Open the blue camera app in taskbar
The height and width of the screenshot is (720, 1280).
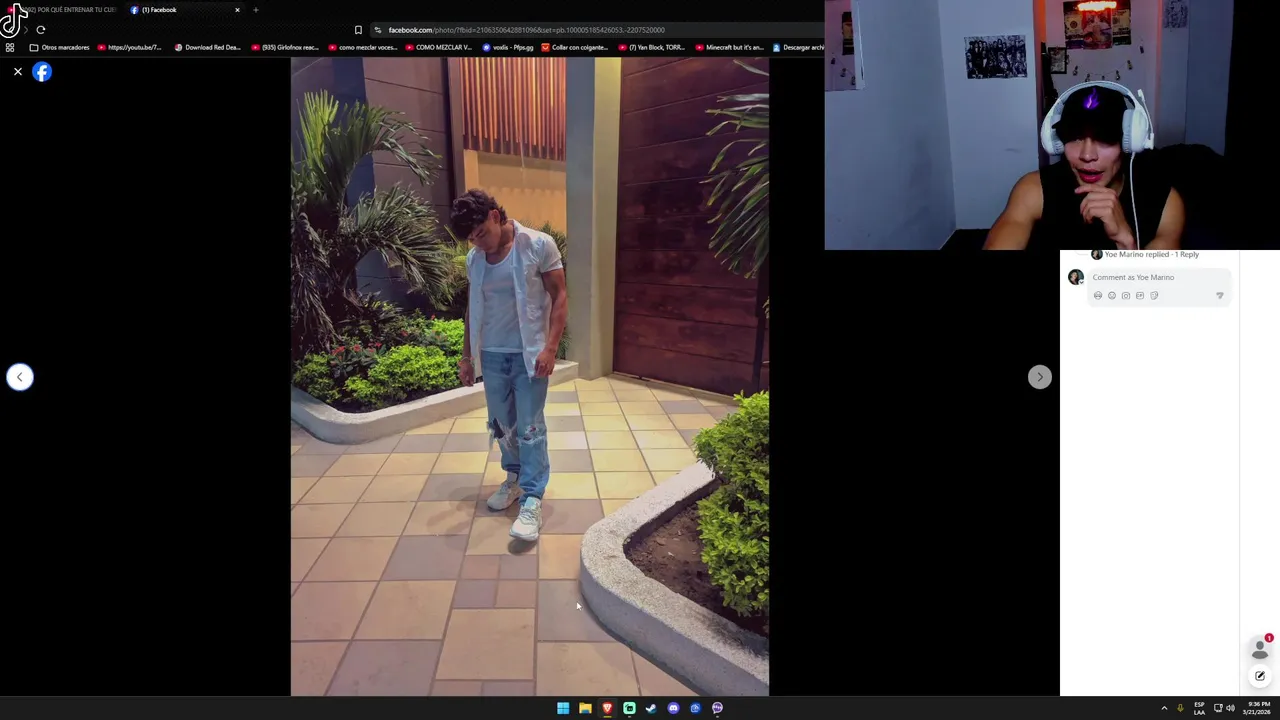click(x=695, y=708)
